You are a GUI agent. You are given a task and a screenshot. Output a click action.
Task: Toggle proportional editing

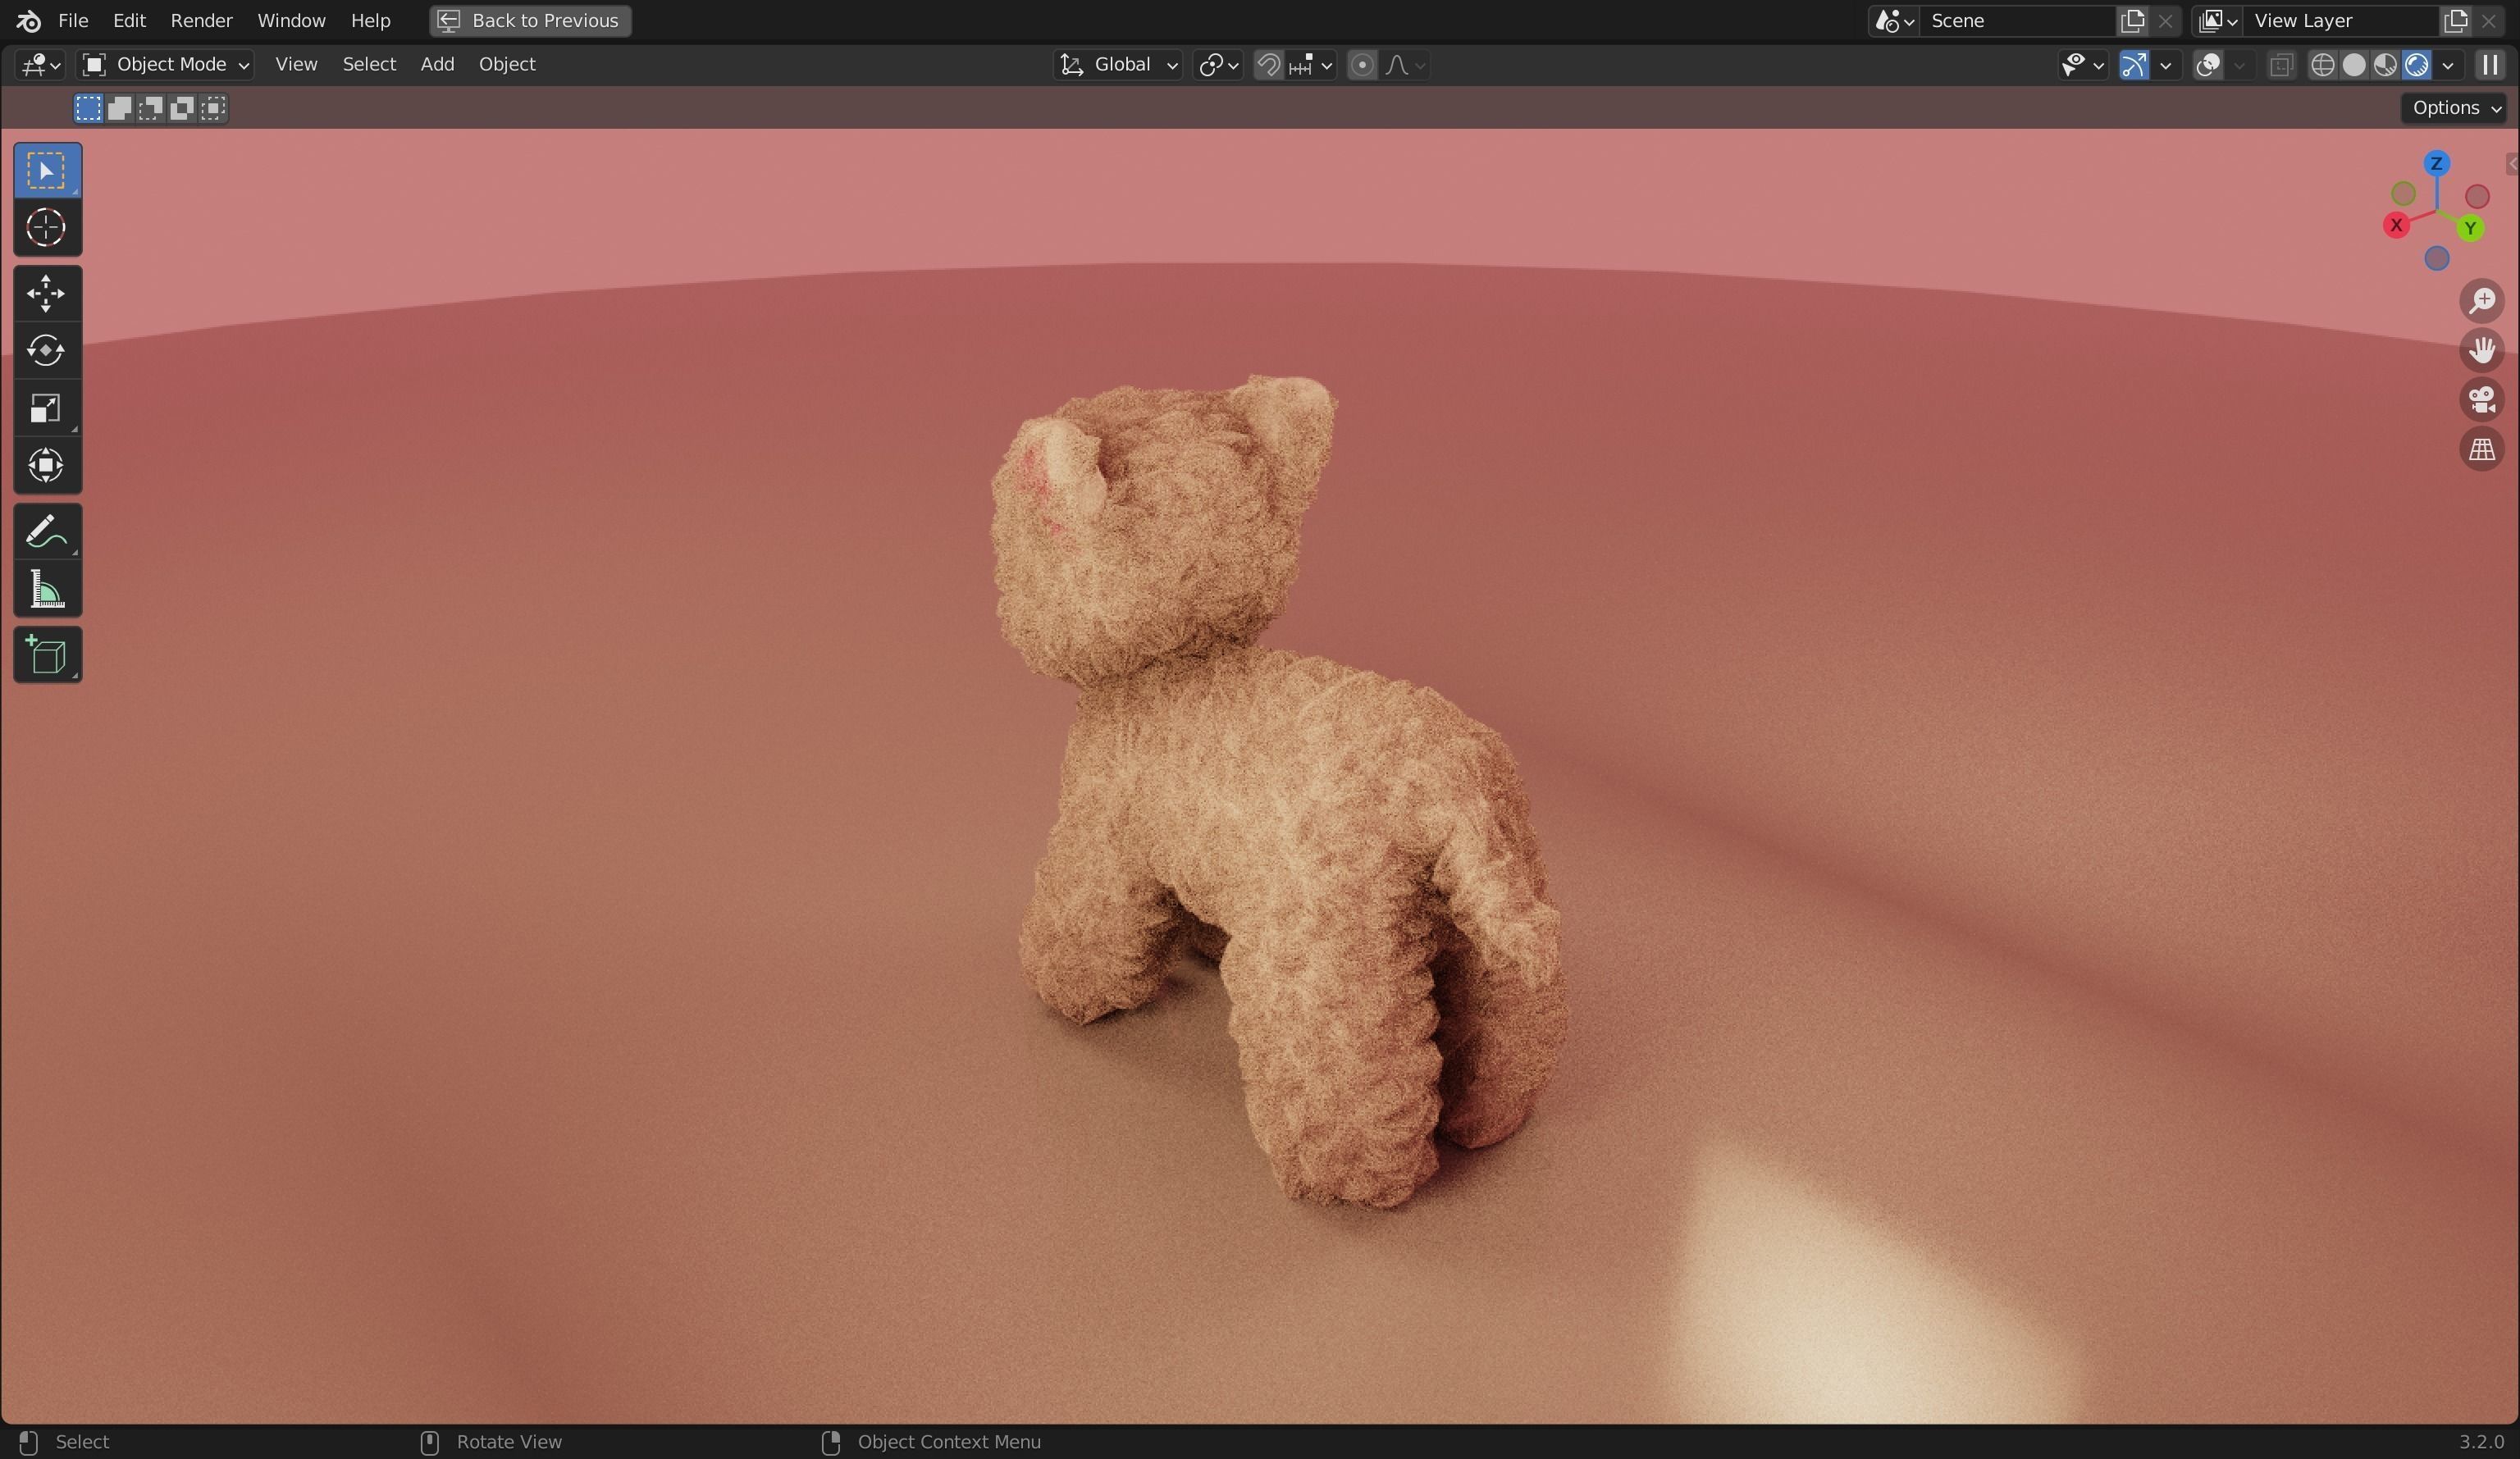pyautogui.click(x=1361, y=65)
